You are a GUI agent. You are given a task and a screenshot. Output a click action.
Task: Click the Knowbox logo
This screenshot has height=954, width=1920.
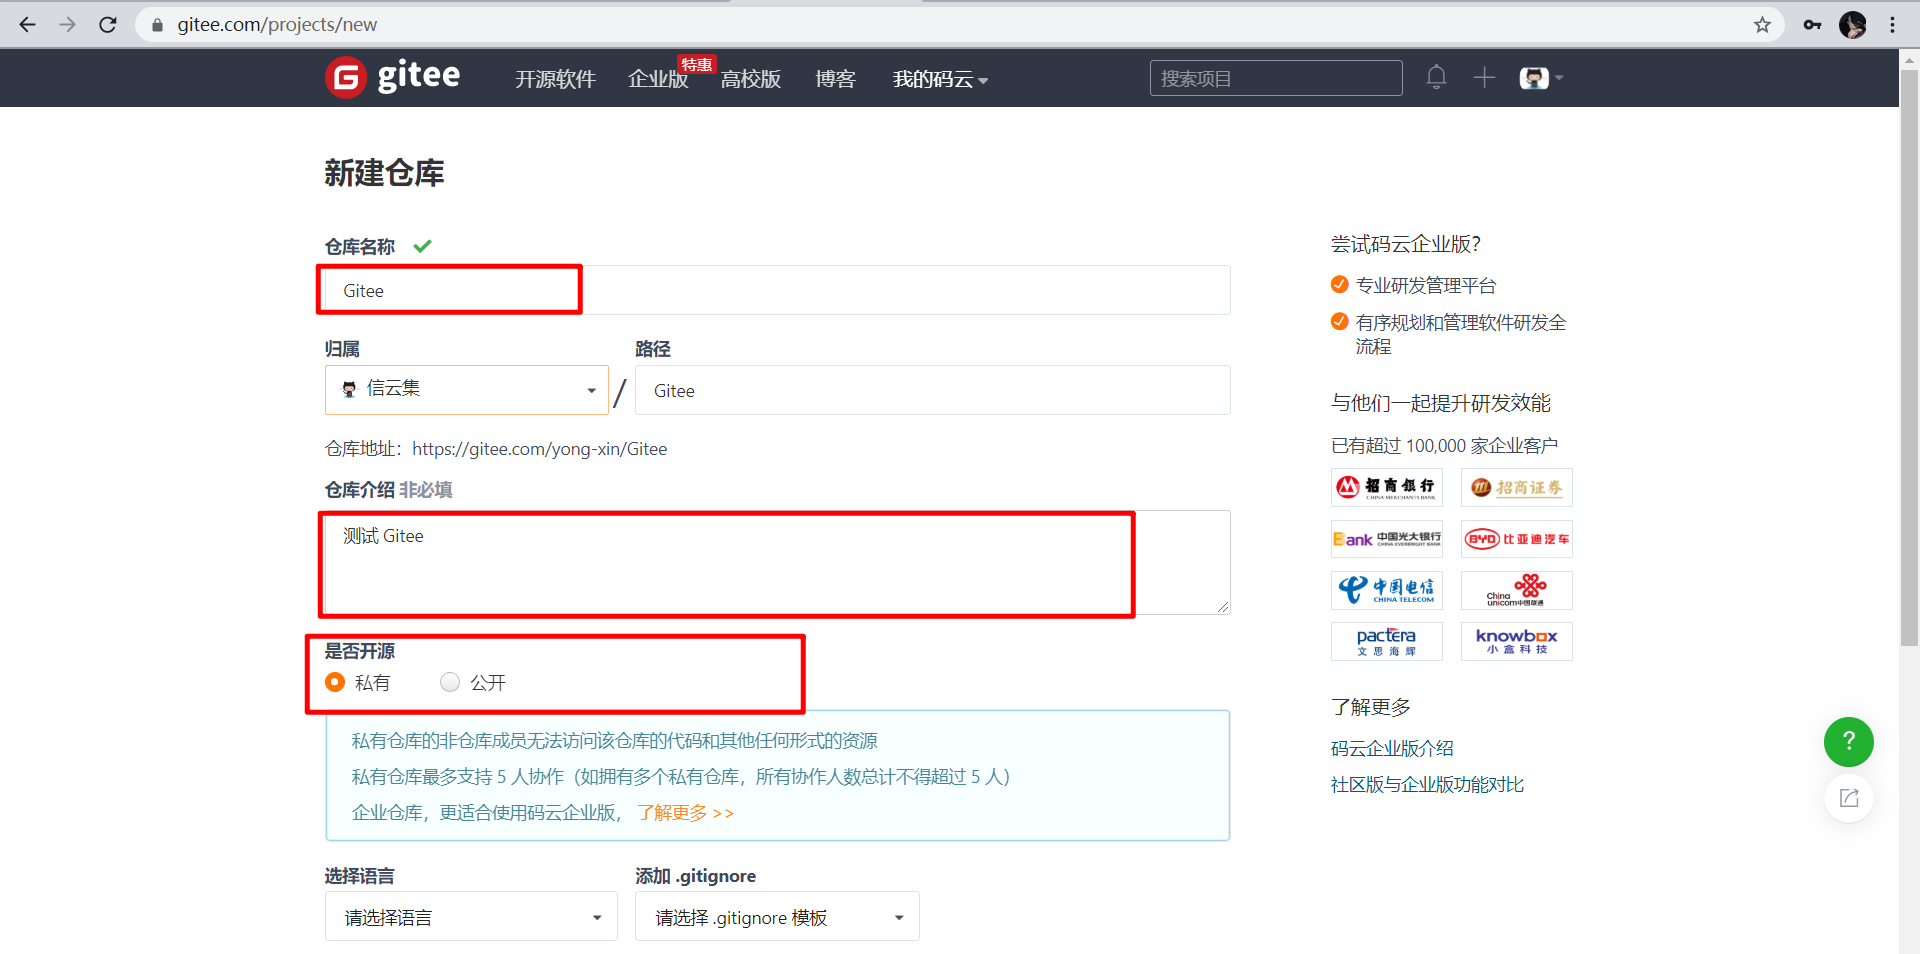[1516, 641]
